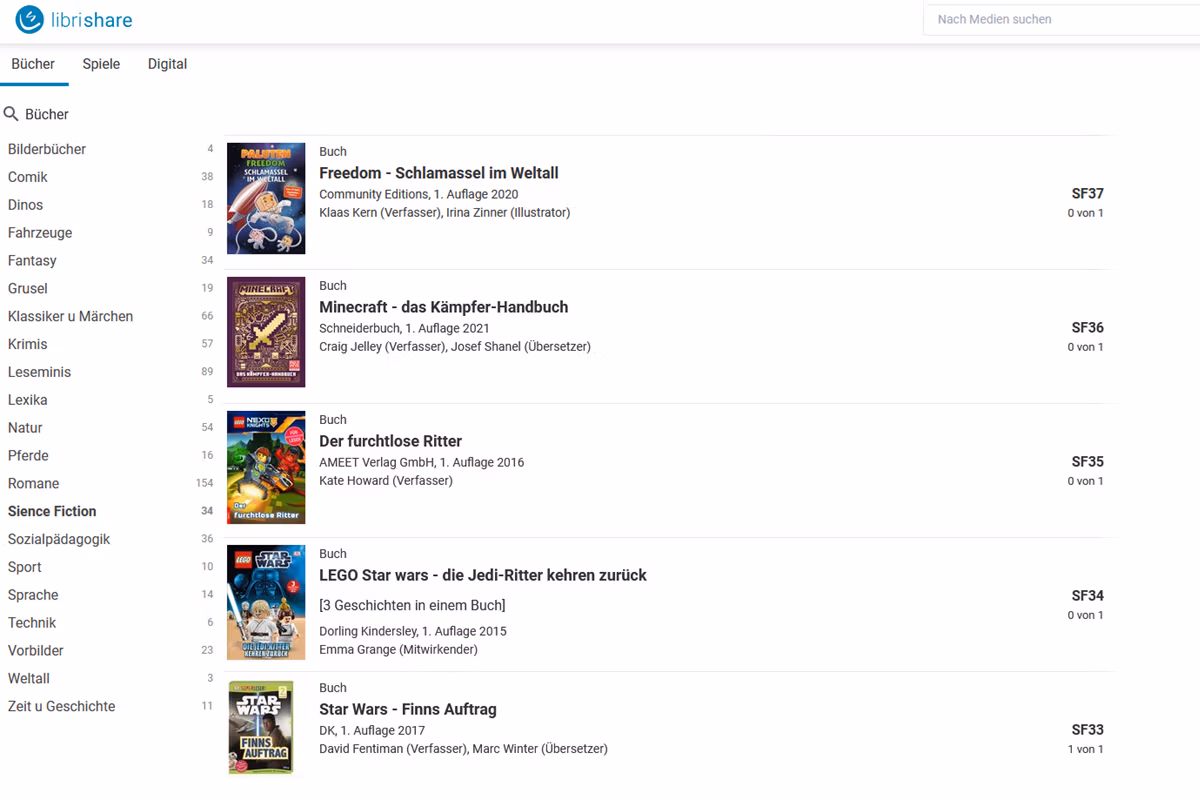Open the Freedom Schlamassel im Weltall cover
1200x800 pixels.
tap(266, 198)
